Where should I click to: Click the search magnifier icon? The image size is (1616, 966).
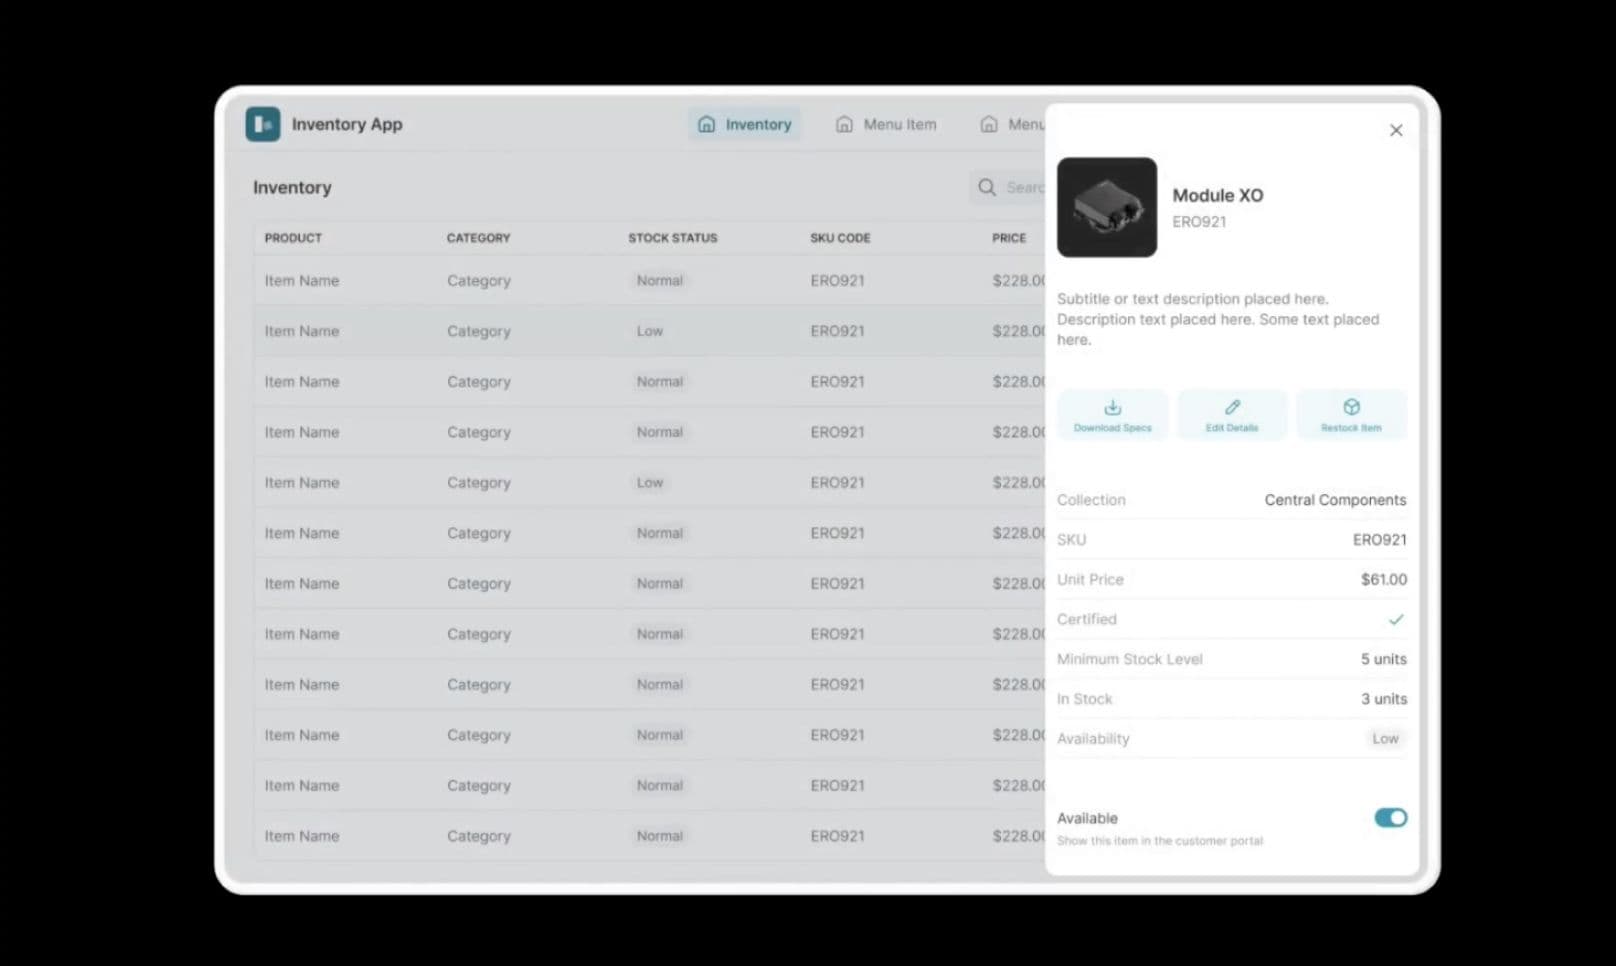click(x=987, y=187)
